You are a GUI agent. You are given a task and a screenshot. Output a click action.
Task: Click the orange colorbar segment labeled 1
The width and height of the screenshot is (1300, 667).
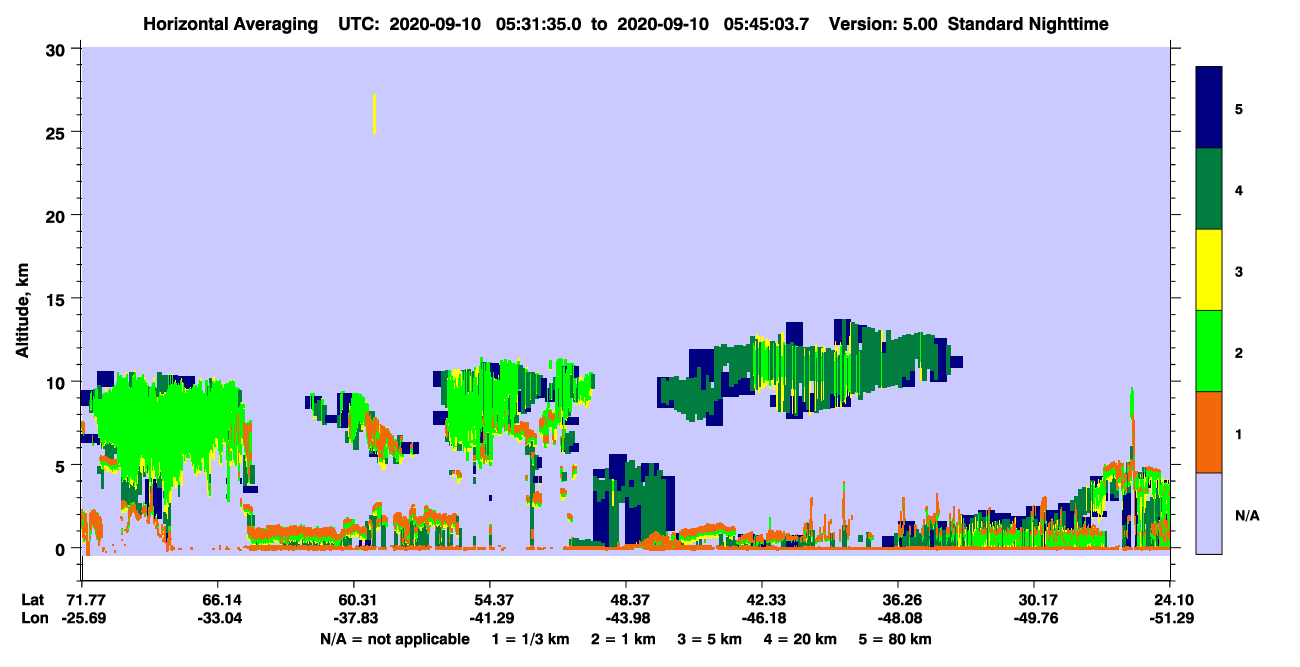pyautogui.click(x=1209, y=432)
